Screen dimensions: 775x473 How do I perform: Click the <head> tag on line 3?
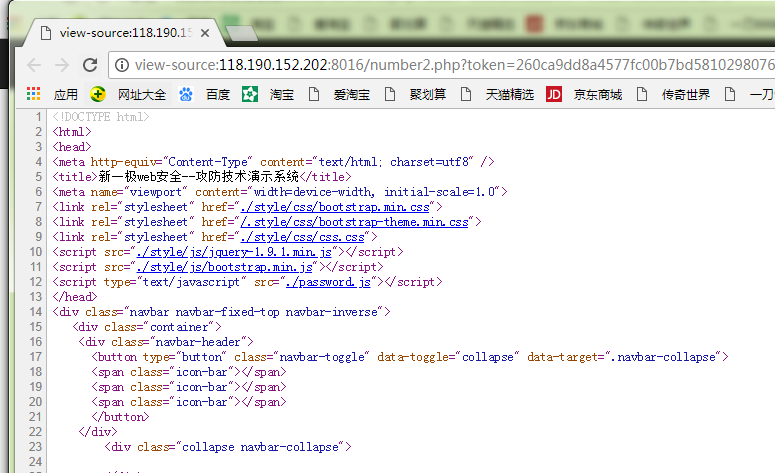pos(72,147)
